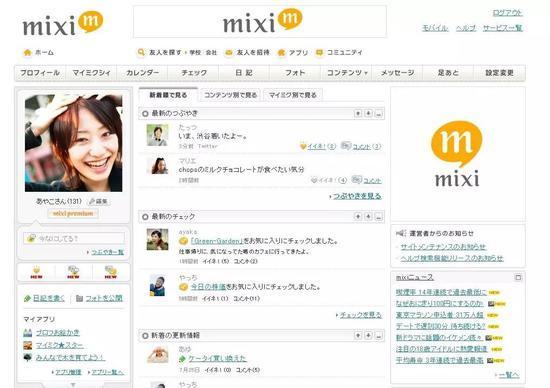
Task: Click the みんなで木を育てよう tree icon
Action: point(27,357)
